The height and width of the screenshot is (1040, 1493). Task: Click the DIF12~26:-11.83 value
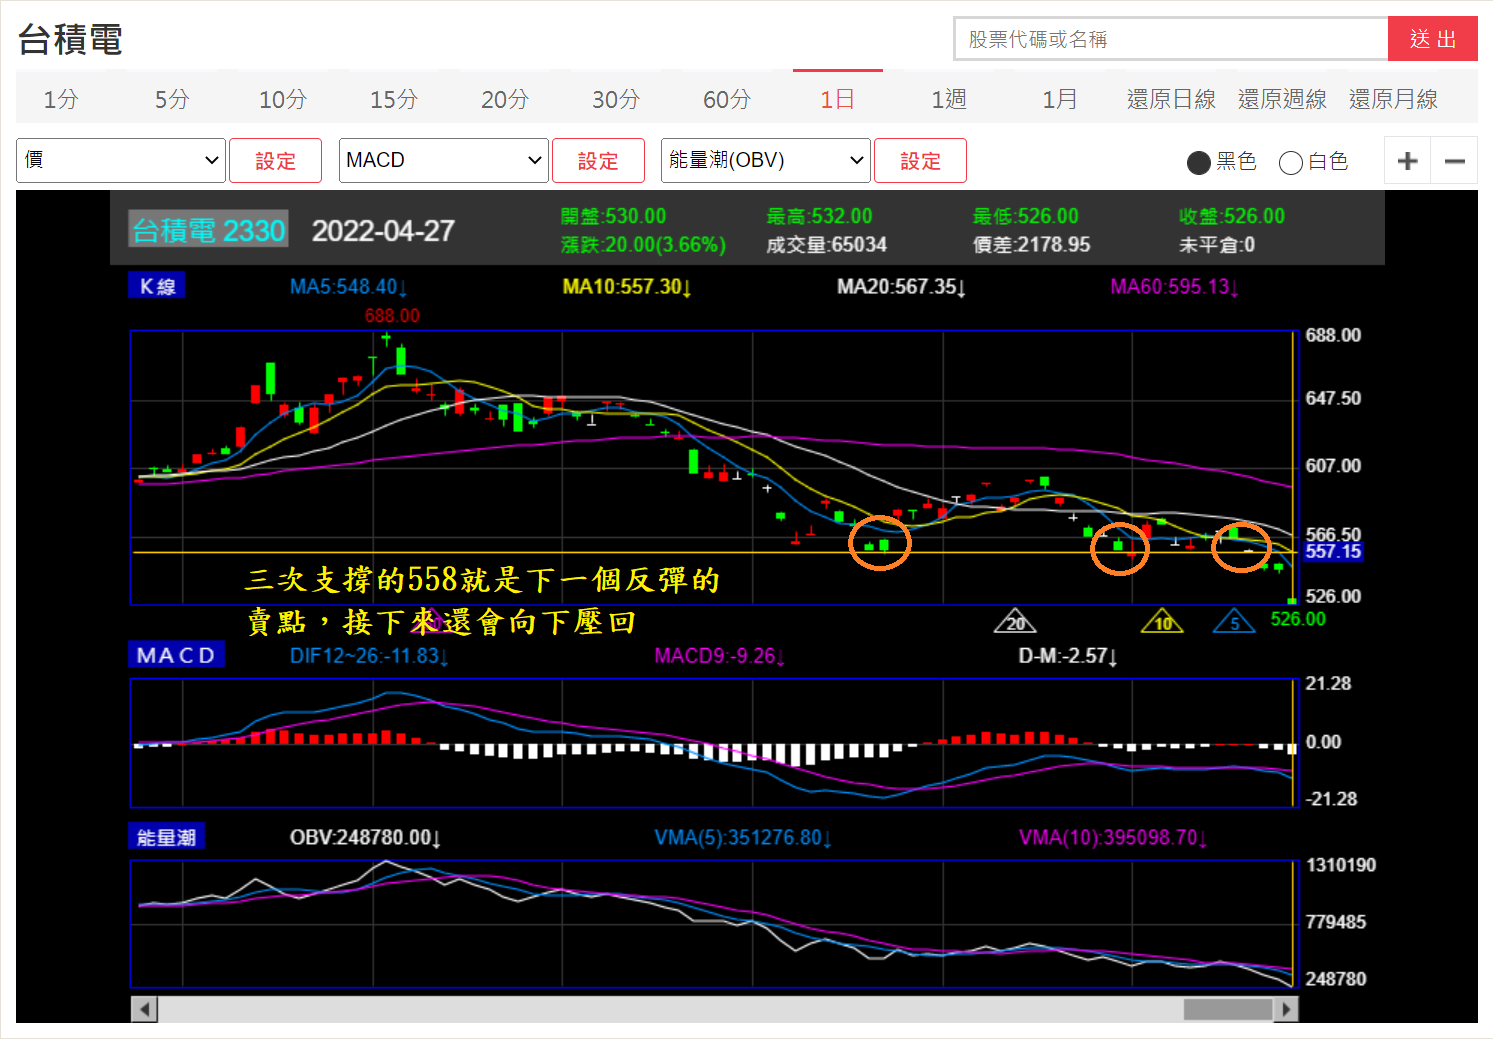click(x=369, y=656)
